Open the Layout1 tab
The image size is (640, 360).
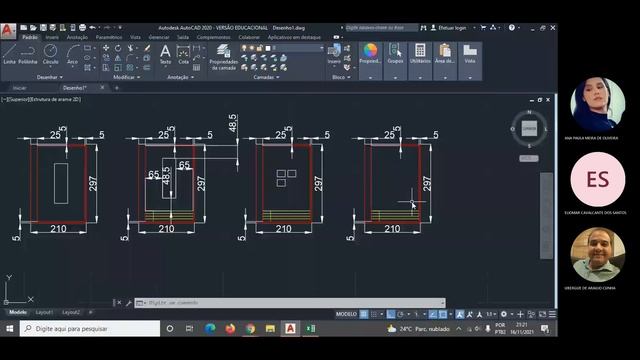(44, 312)
